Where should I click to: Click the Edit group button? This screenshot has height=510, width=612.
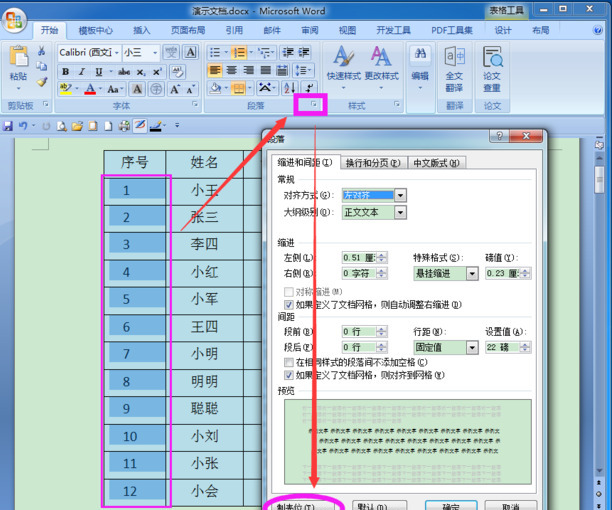[x=420, y=66]
